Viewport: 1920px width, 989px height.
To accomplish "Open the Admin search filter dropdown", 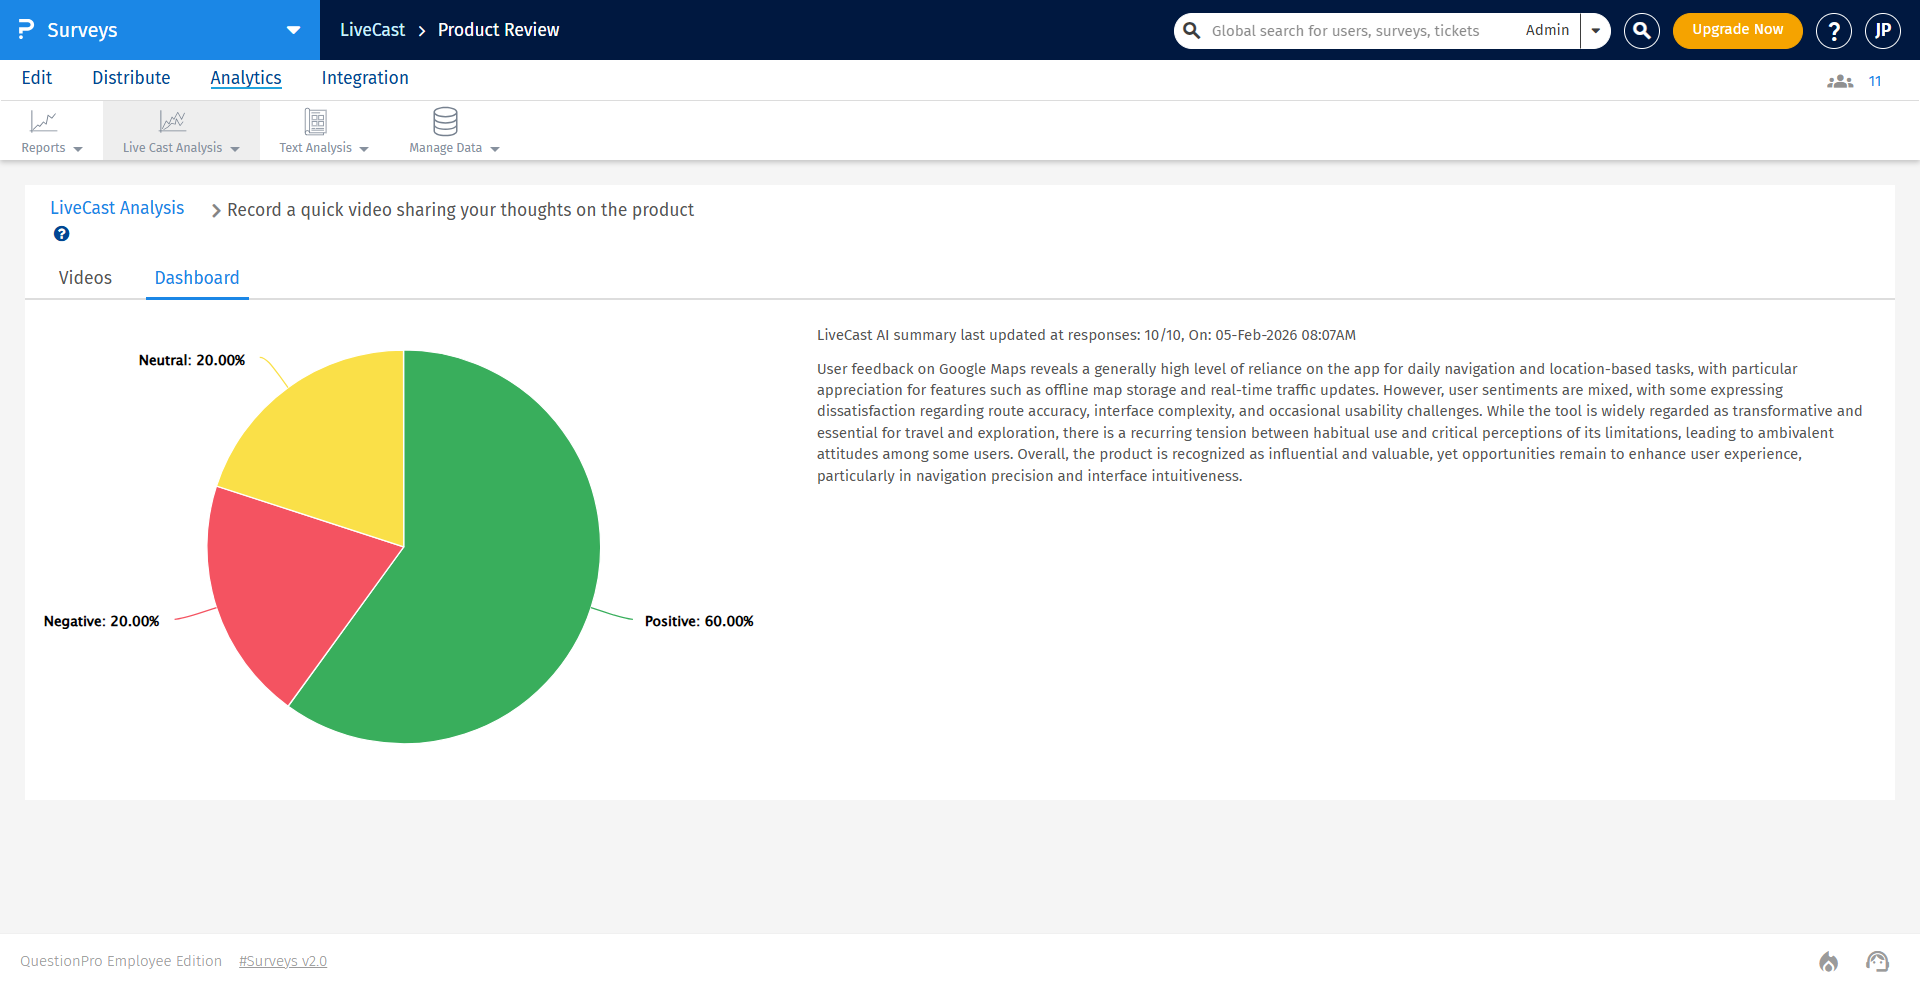I will point(1595,30).
